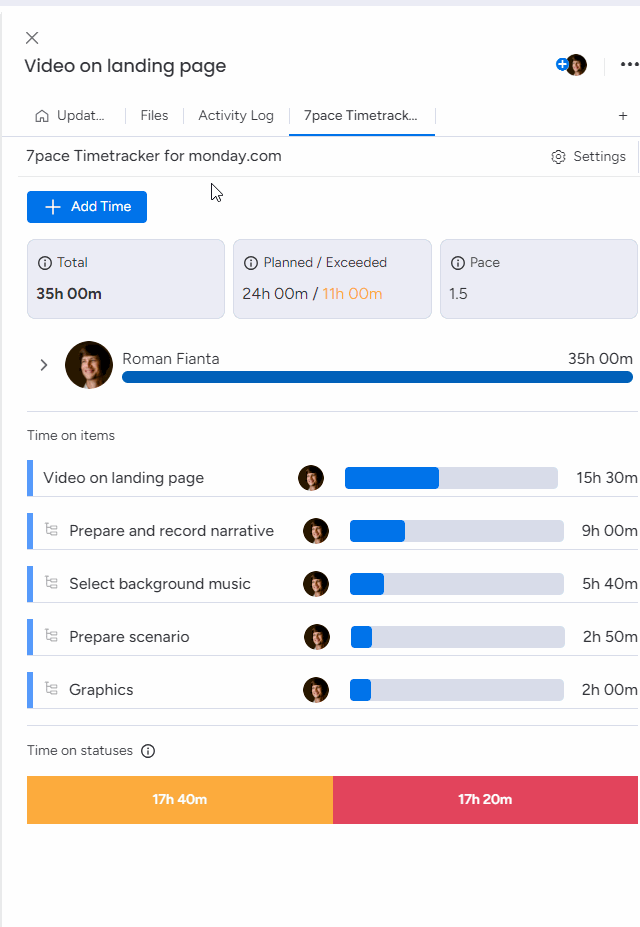Viewport: 640px width, 927px height.
Task: Click the info icon next to Total
Action: 45,263
